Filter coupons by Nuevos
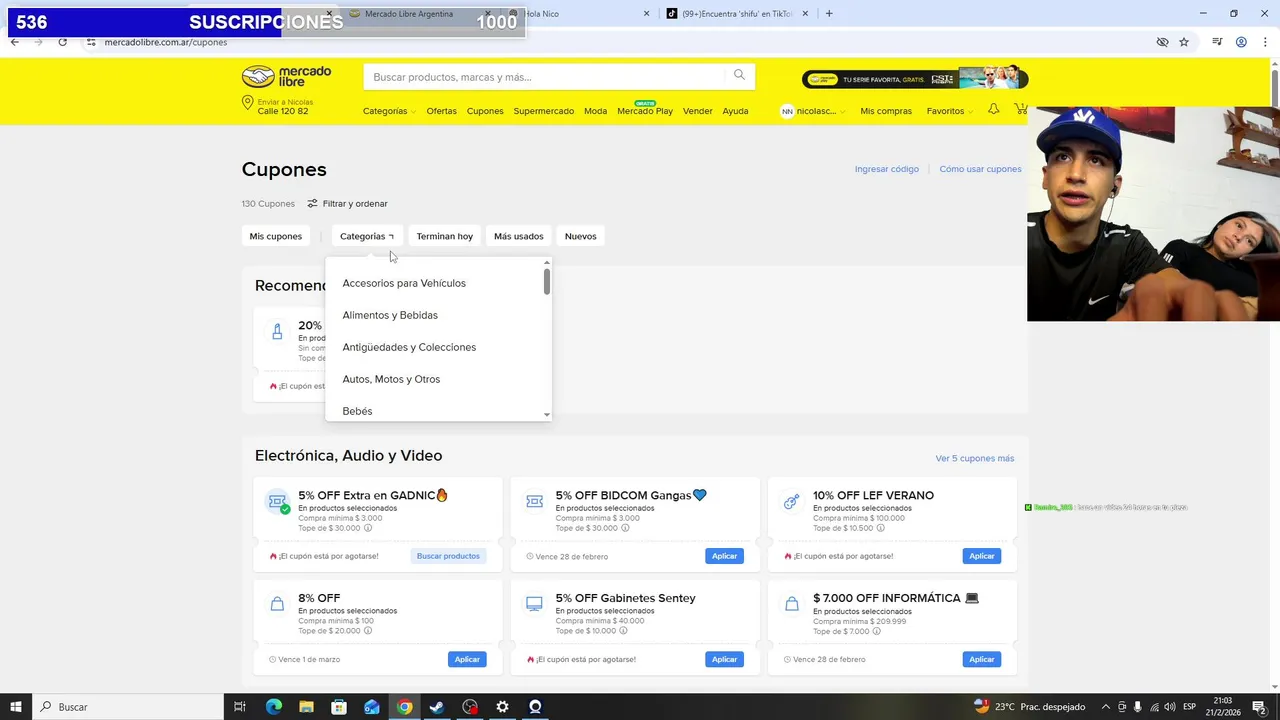This screenshot has height=720, width=1280. [x=581, y=236]
